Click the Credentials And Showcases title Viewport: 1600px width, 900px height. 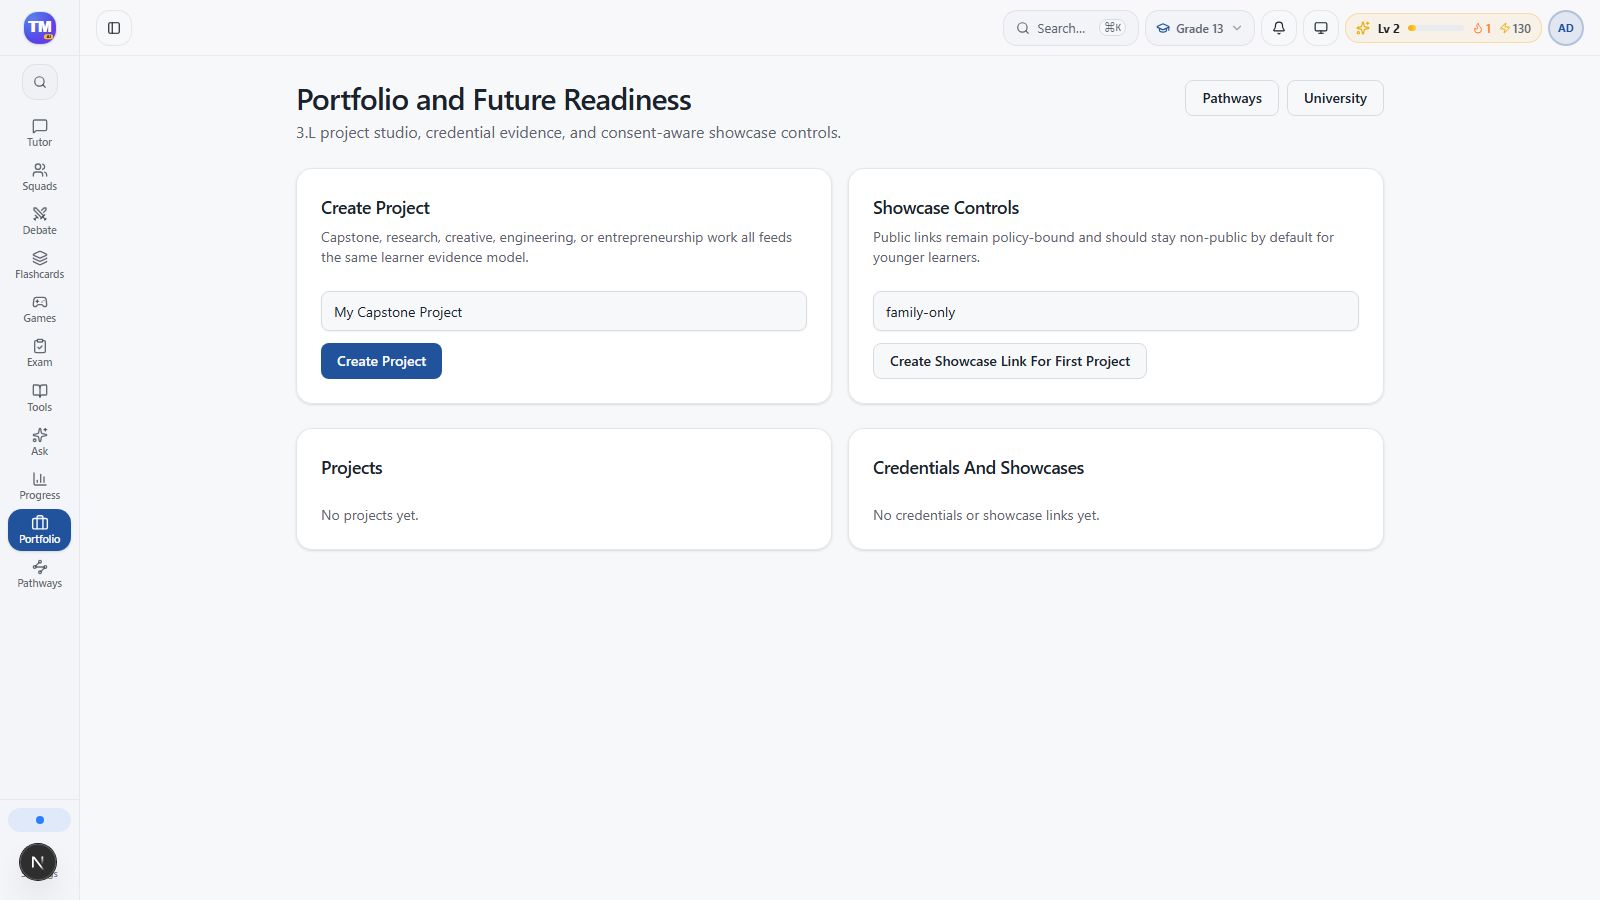[x=978, y=468]
